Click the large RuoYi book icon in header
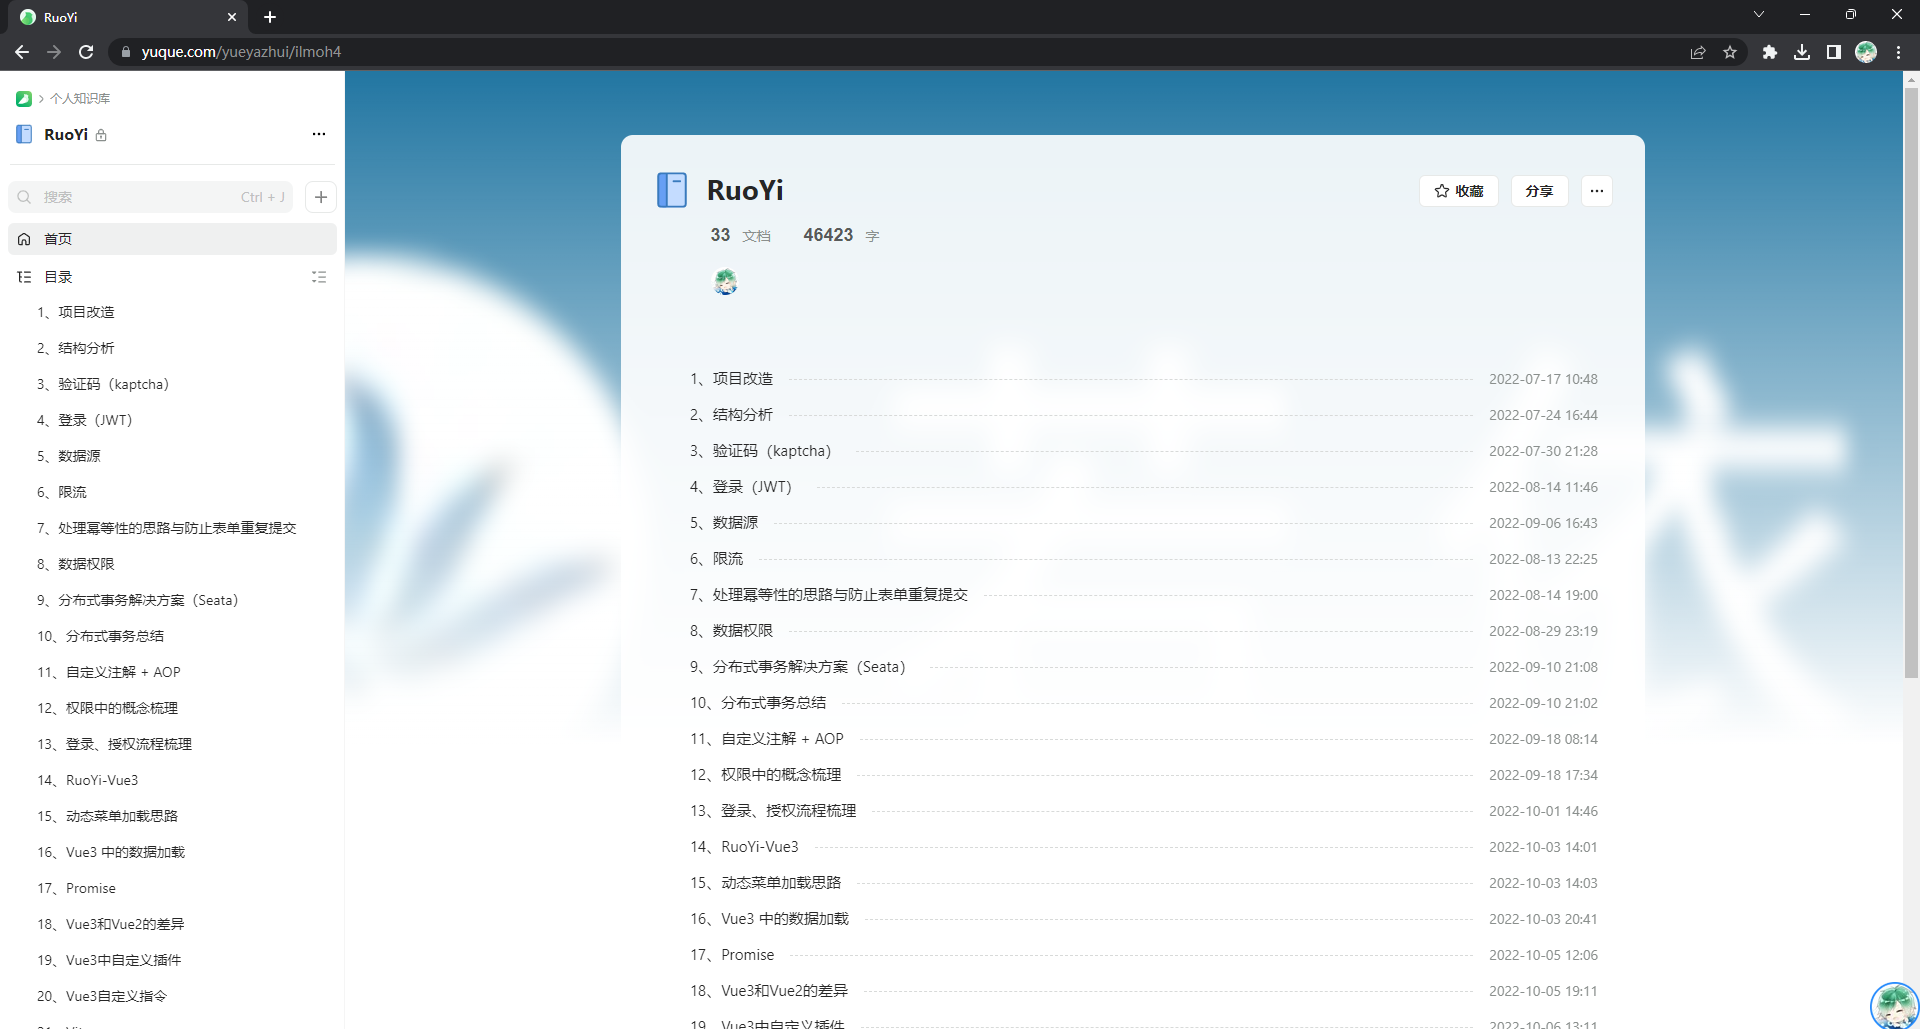 pos(672,190)
